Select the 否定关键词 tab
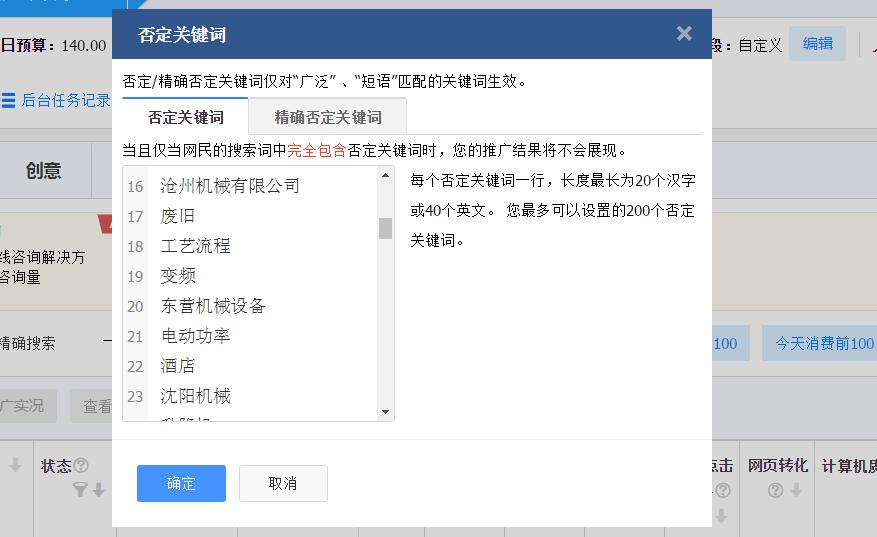Screen dimensions: 877x537 [x=185, y=117]
